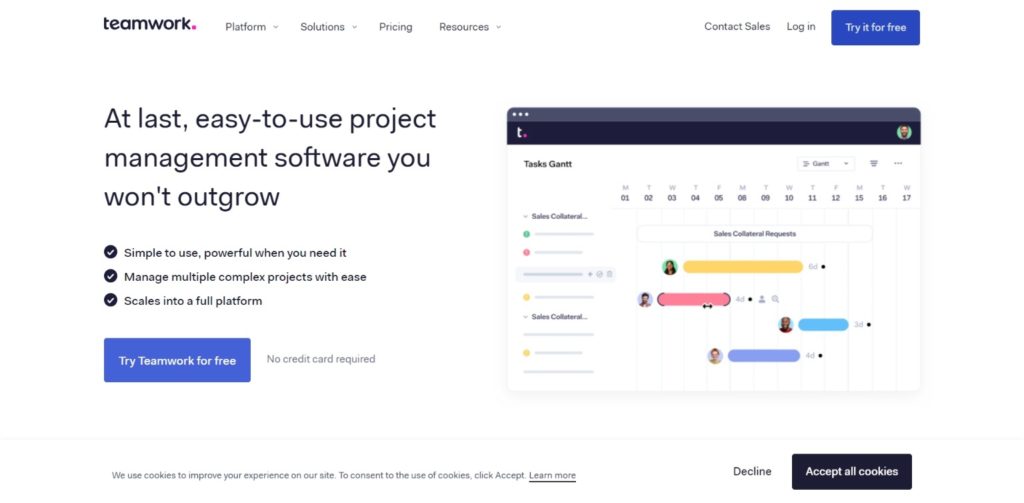The image size is (1024, 503).
Task: Open the Gantt view dropdown
Action: (x=825, y=163)
